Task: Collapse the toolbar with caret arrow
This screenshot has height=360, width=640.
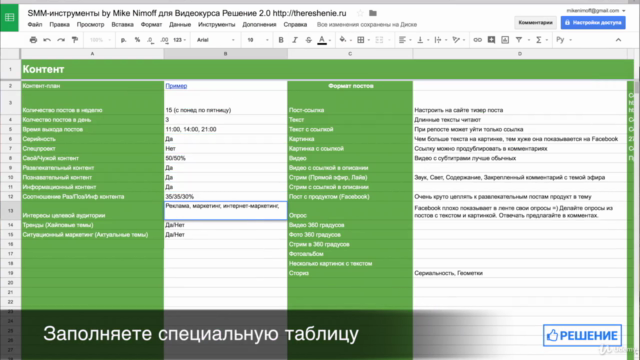Action: [x=618, y=40]
